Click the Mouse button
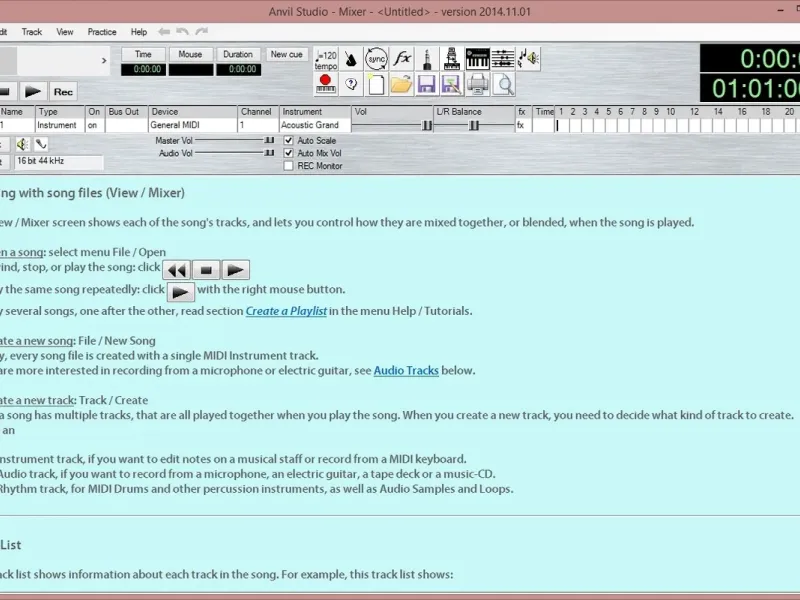Screen dimensions: 800x600 (x=190, y=54)
